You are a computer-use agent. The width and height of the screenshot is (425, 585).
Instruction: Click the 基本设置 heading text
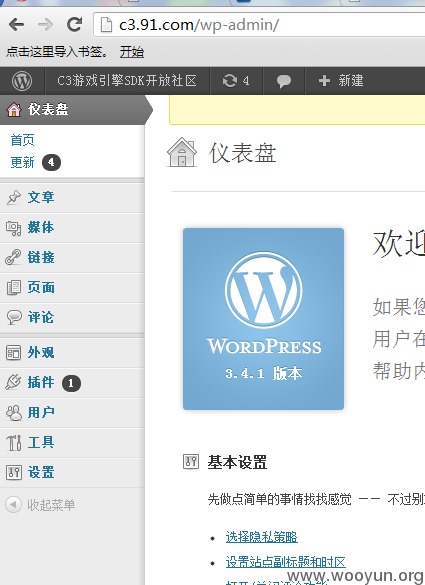tap(237, 462)
